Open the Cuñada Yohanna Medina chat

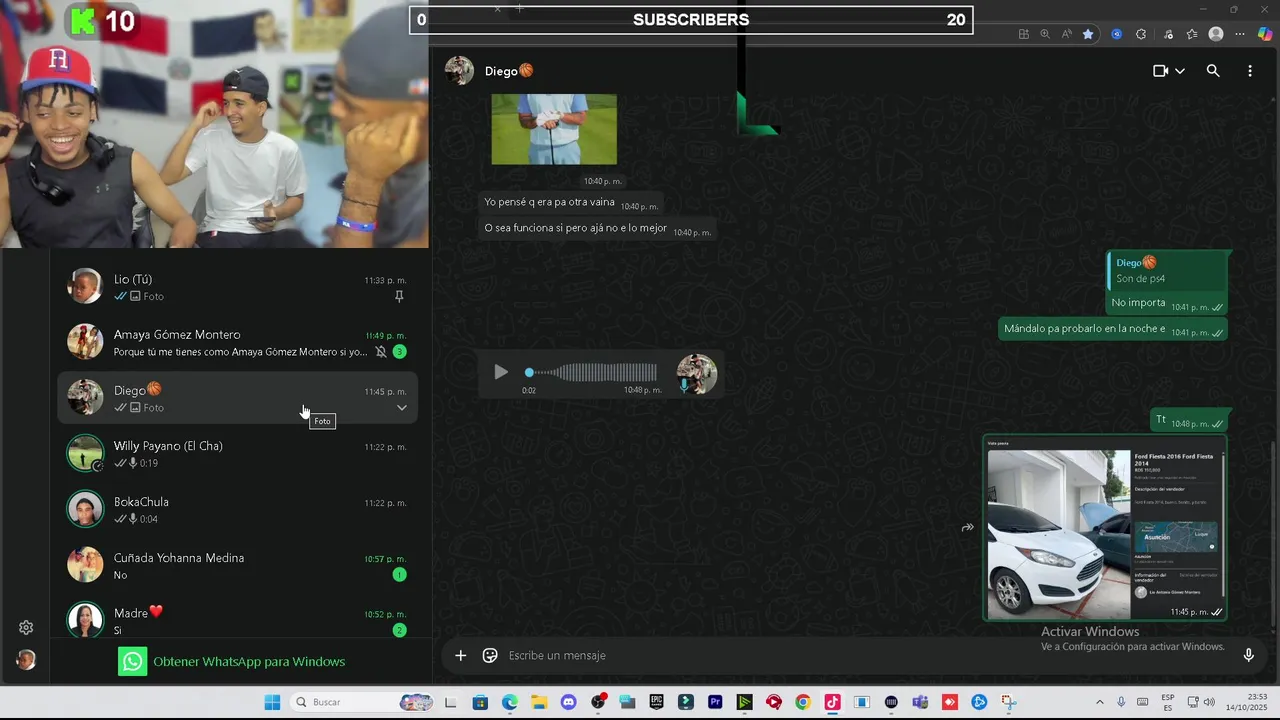236,566
